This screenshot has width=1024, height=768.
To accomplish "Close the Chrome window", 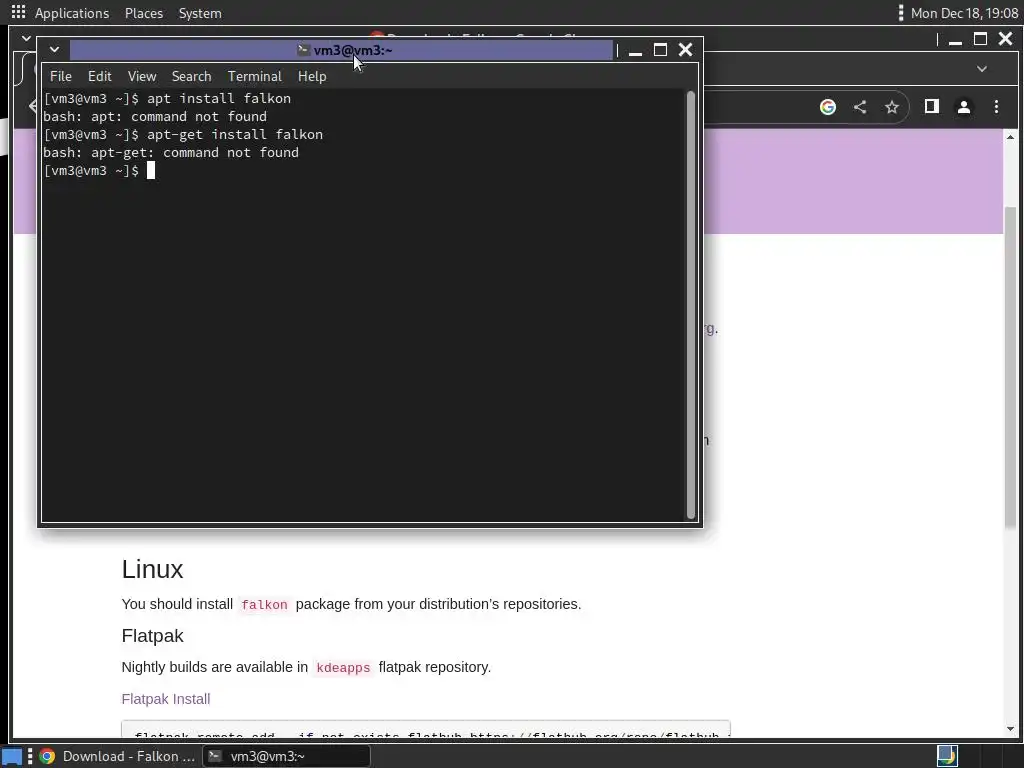I will [x=1006, y=39].
